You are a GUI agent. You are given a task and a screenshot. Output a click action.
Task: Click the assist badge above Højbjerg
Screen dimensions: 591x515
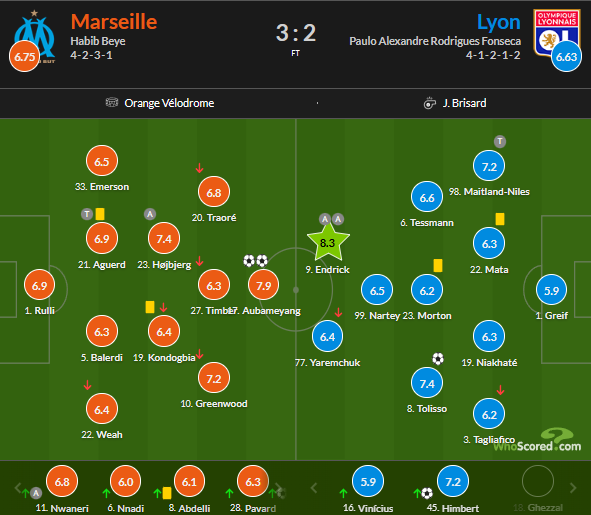tap(150, 214)
